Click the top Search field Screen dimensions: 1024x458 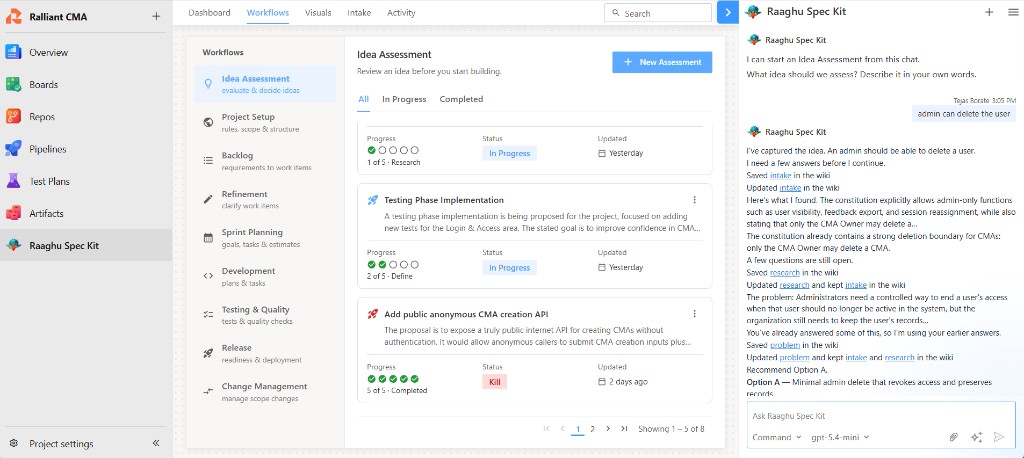[658, 13]
